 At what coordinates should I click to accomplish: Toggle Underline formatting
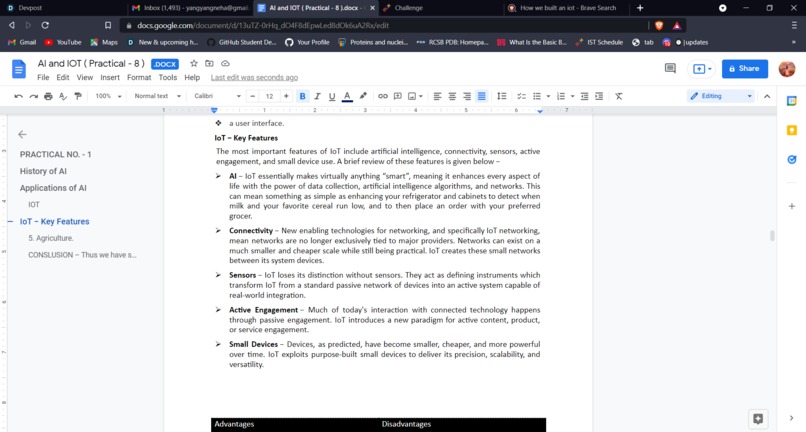click(332, 96)
